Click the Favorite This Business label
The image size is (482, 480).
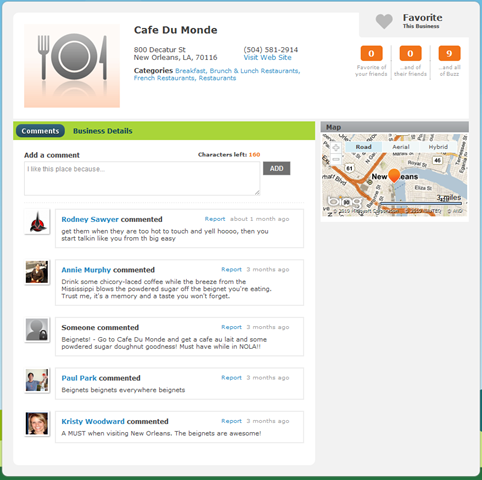422,21
